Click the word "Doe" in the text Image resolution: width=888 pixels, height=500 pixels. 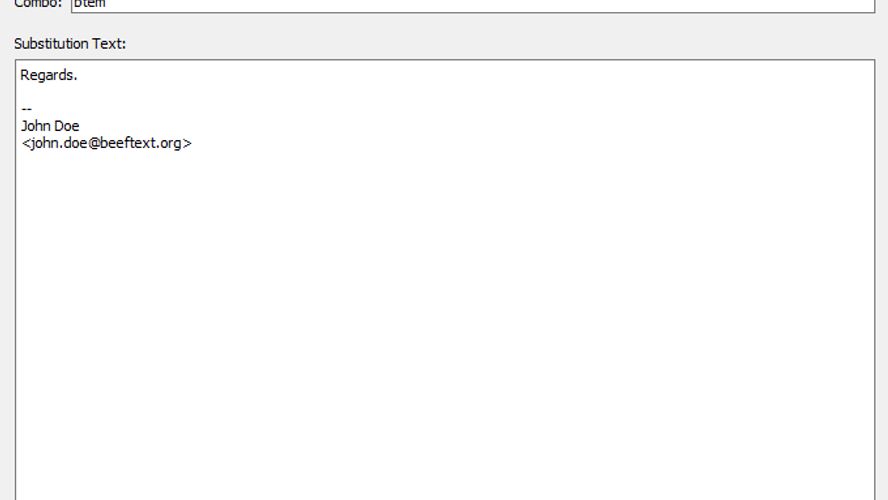click(67, 126)
